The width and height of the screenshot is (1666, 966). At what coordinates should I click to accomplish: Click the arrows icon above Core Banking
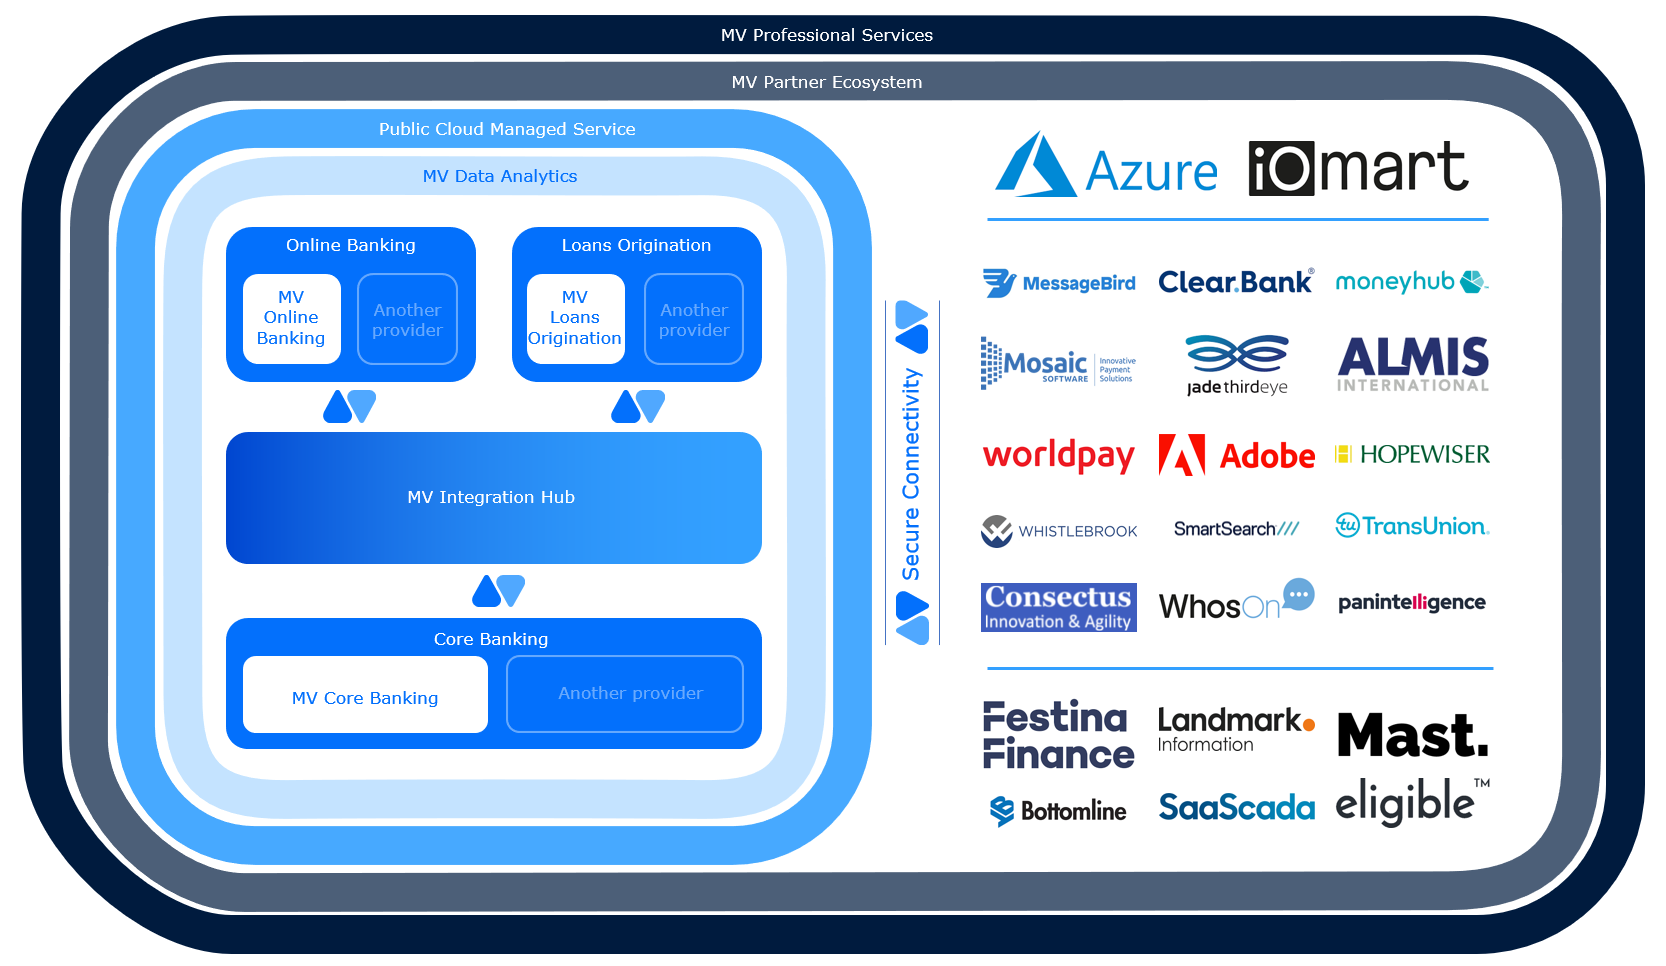tap(498, 591)
